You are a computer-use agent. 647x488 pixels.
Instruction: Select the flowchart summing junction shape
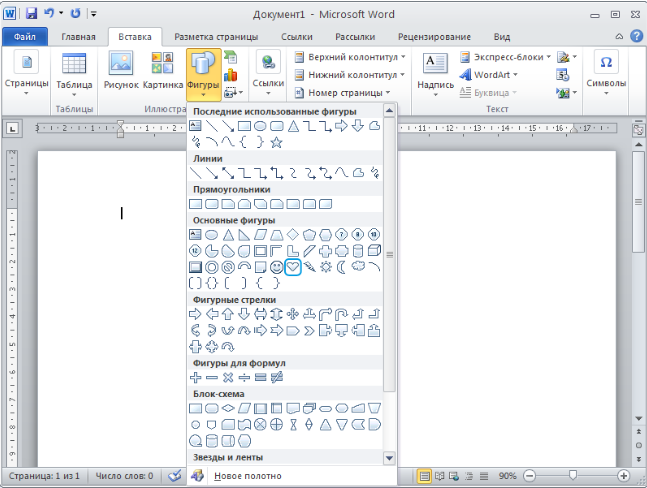[x=260, y=424]
